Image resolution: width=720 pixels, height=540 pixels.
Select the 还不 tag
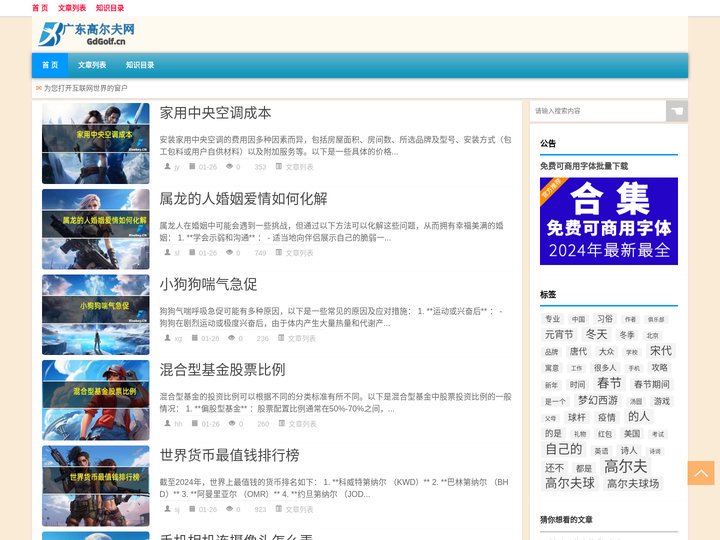point(555,468)
